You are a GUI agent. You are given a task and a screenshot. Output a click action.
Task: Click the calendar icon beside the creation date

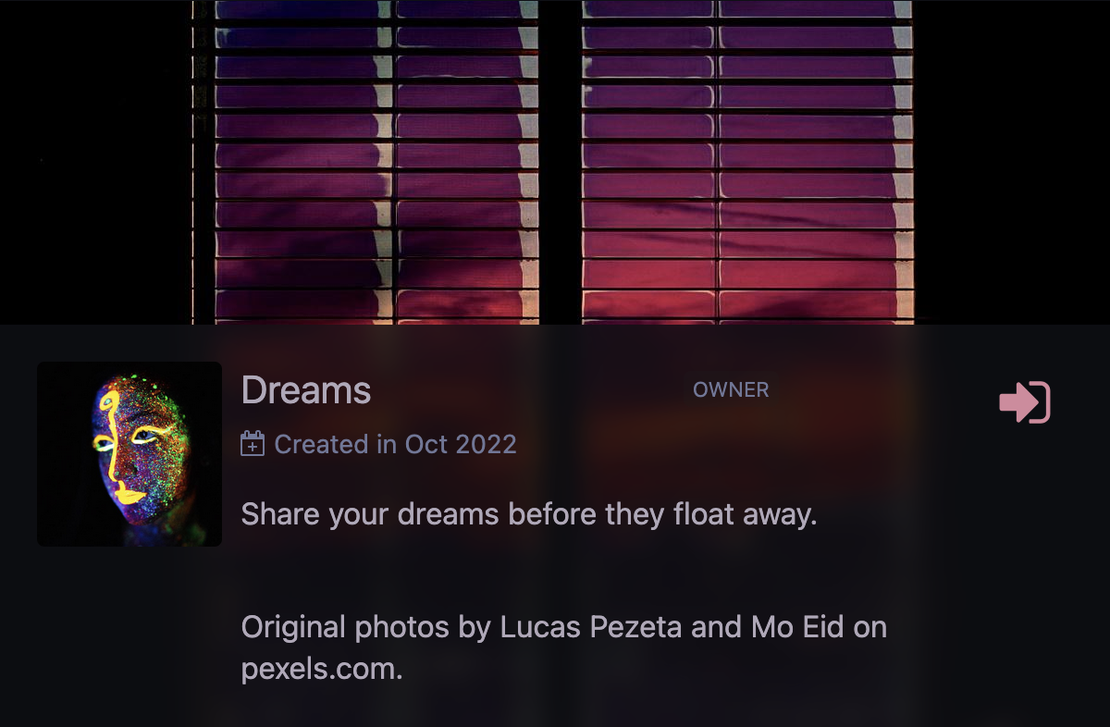[253, 444]
